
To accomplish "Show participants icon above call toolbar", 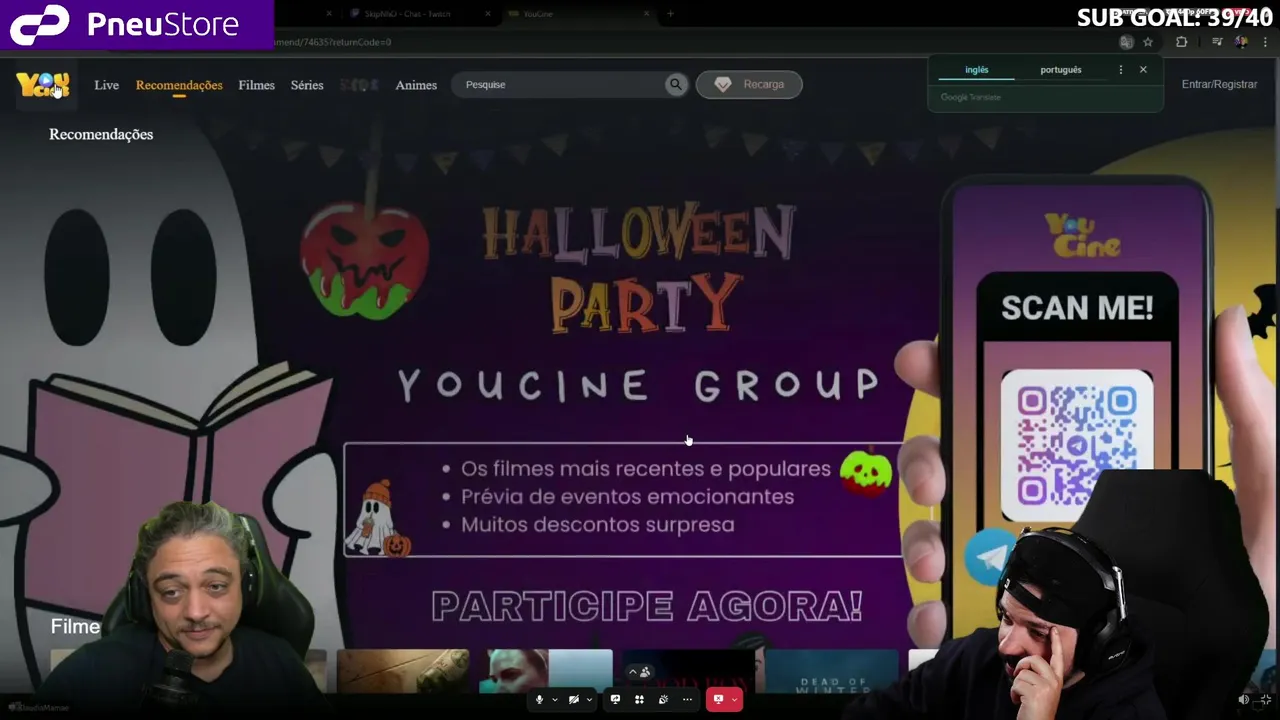I will 644,672.
